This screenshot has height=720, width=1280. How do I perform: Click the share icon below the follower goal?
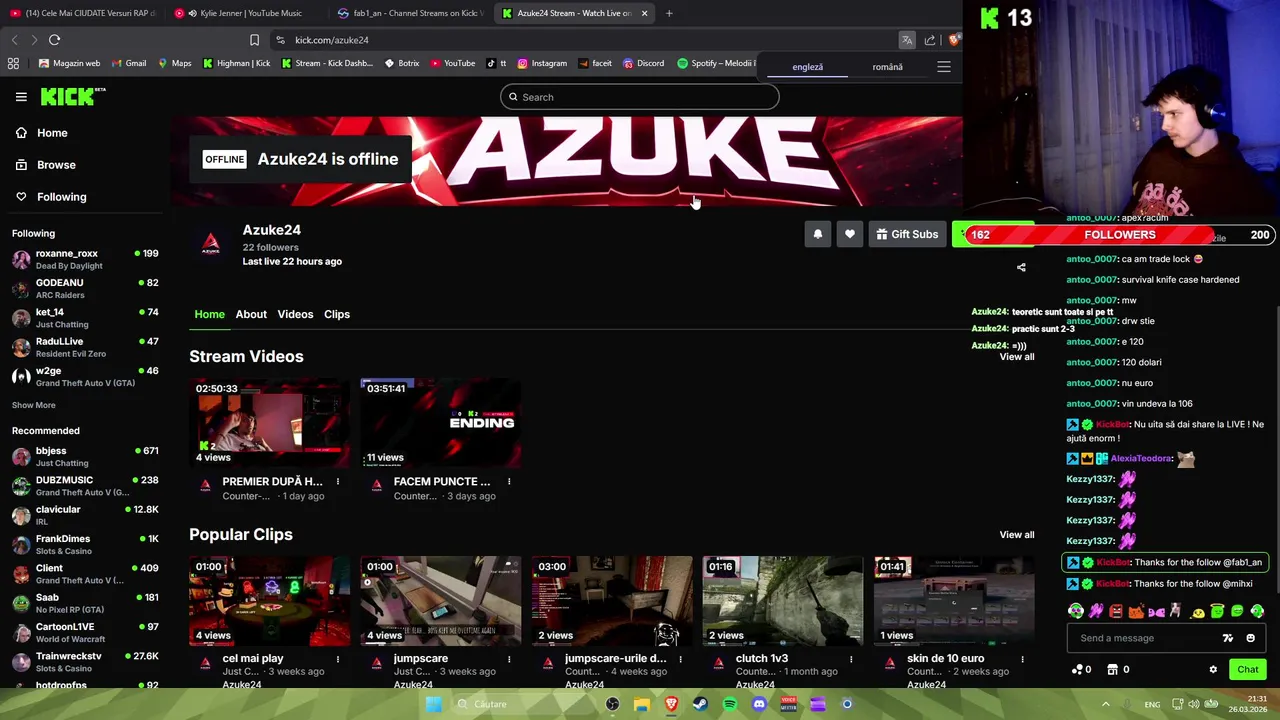pyautogui.click(x=1021, y=268)
